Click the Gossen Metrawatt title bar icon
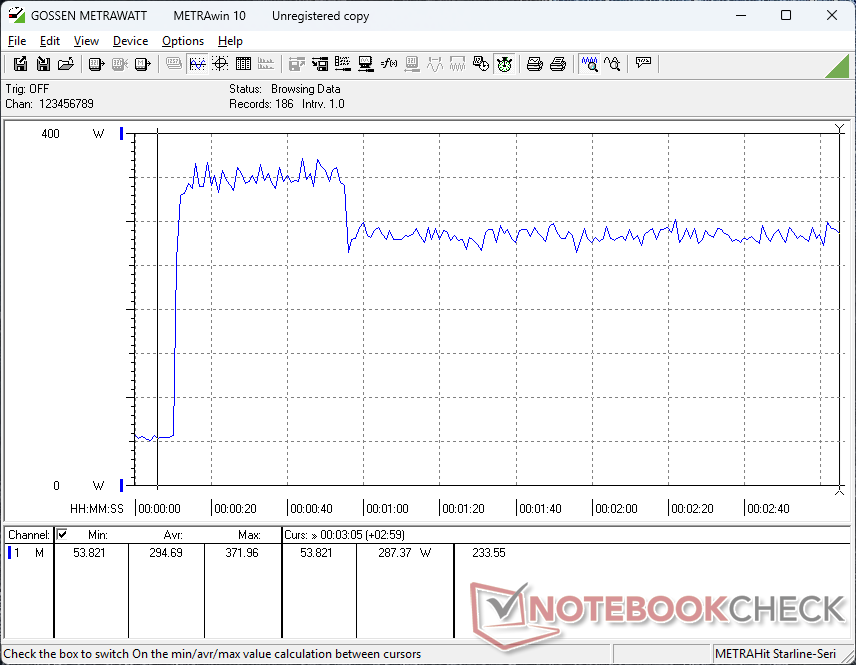The image size is (856, 665). tap(16, 15)
